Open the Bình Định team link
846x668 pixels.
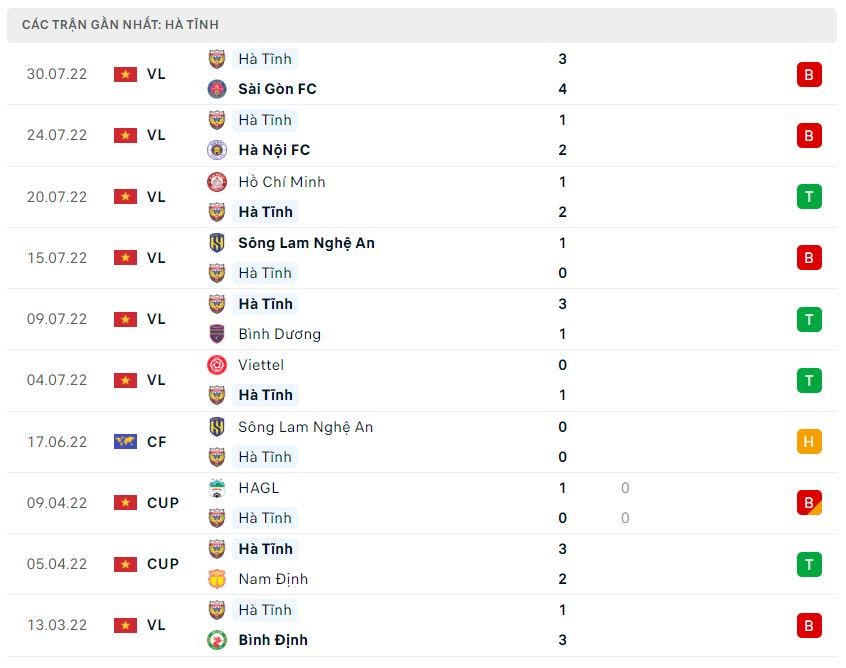pos(273,640)
